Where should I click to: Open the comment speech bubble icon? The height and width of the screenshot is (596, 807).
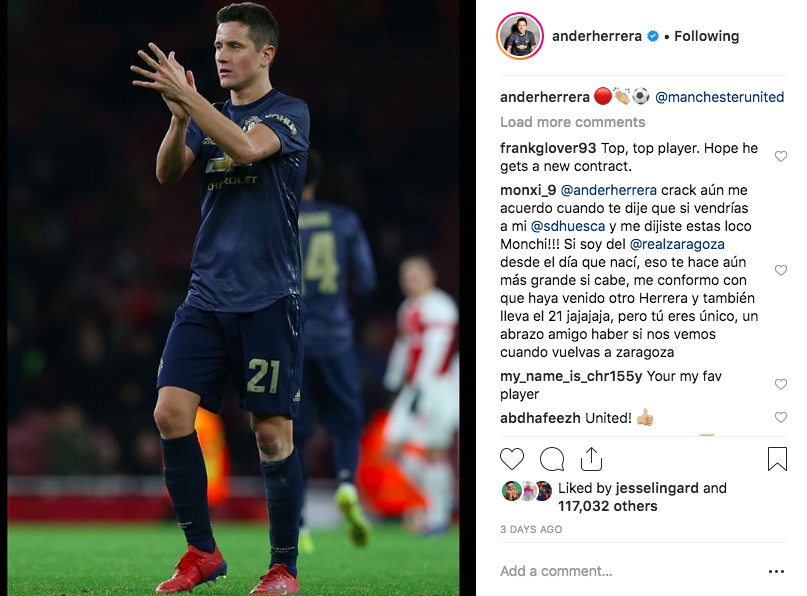(552, 459)
